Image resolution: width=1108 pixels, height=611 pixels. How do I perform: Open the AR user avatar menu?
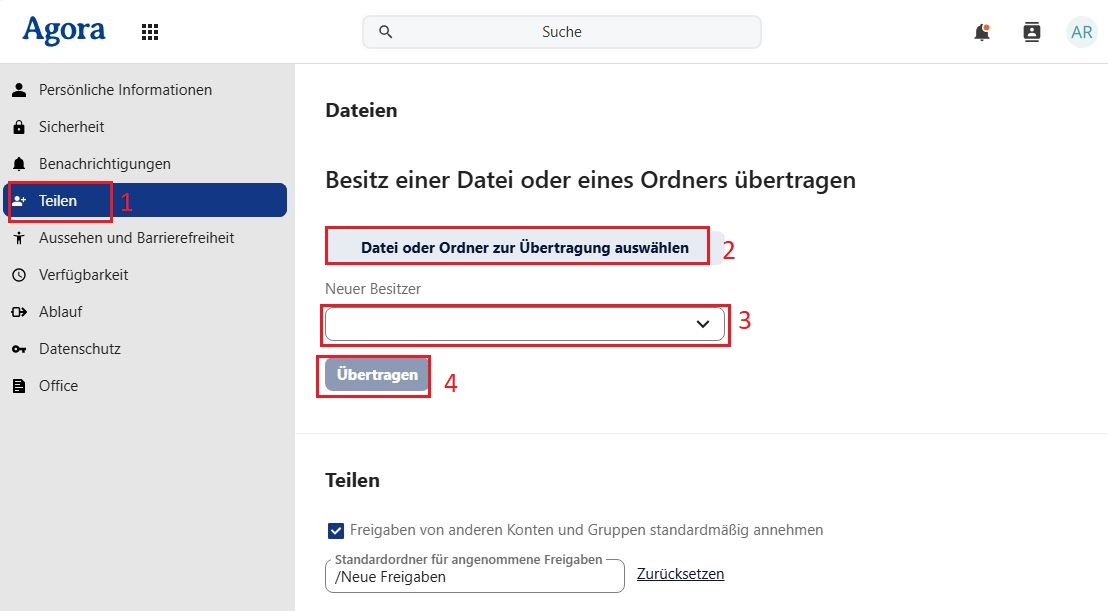pyautogui.click(x=1081, y=32)
